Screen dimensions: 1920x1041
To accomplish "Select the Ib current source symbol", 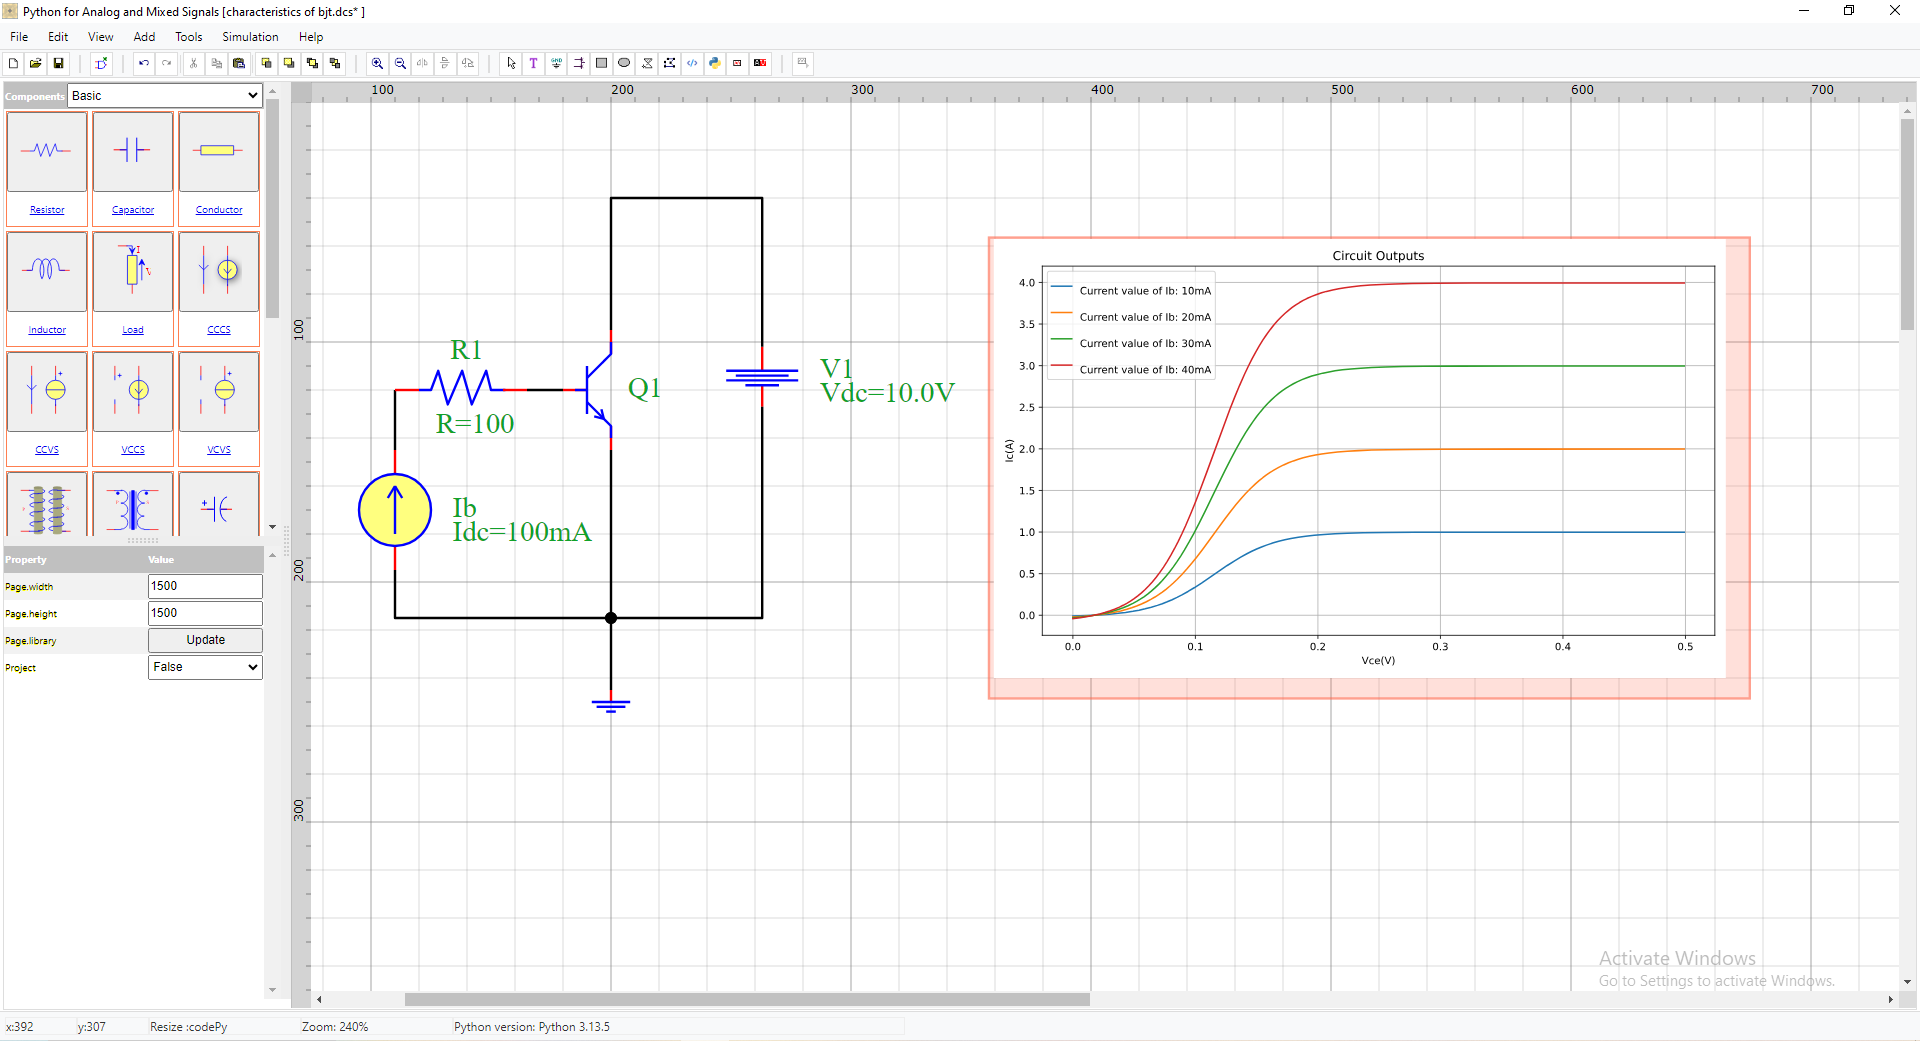I will click(395, 510).
